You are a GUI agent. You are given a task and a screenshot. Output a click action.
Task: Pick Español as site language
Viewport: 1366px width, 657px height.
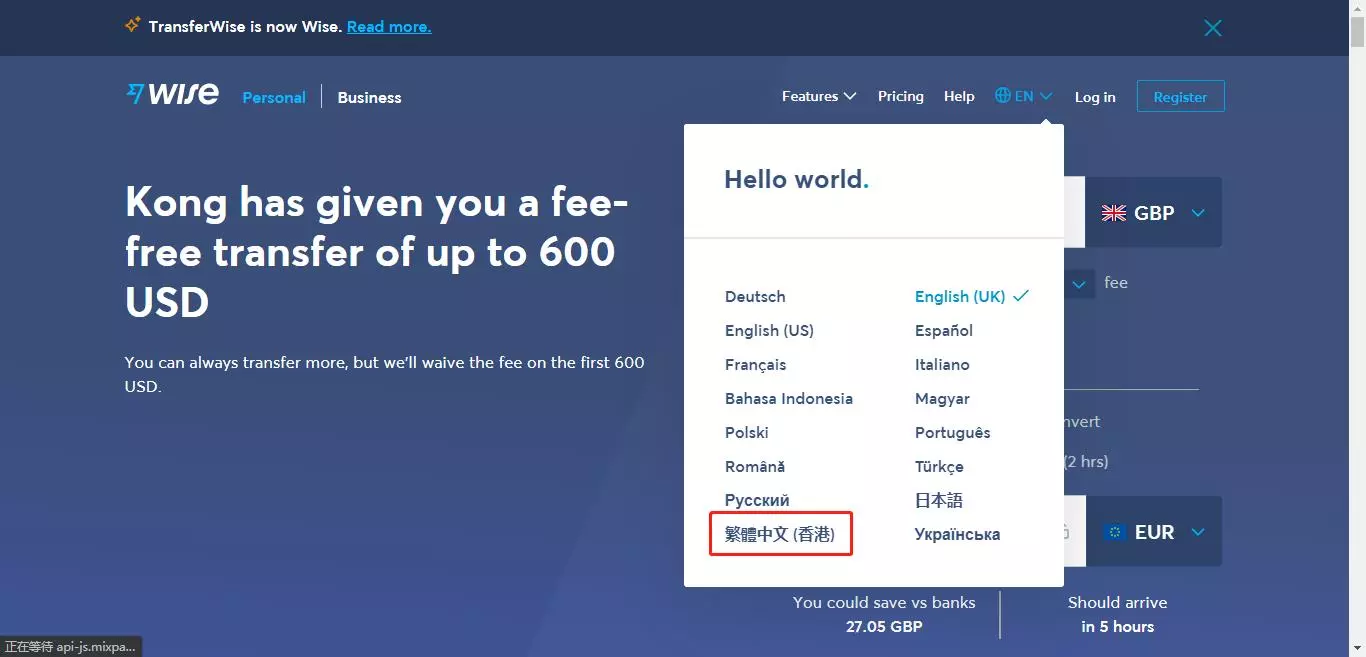tap(943, 331)
